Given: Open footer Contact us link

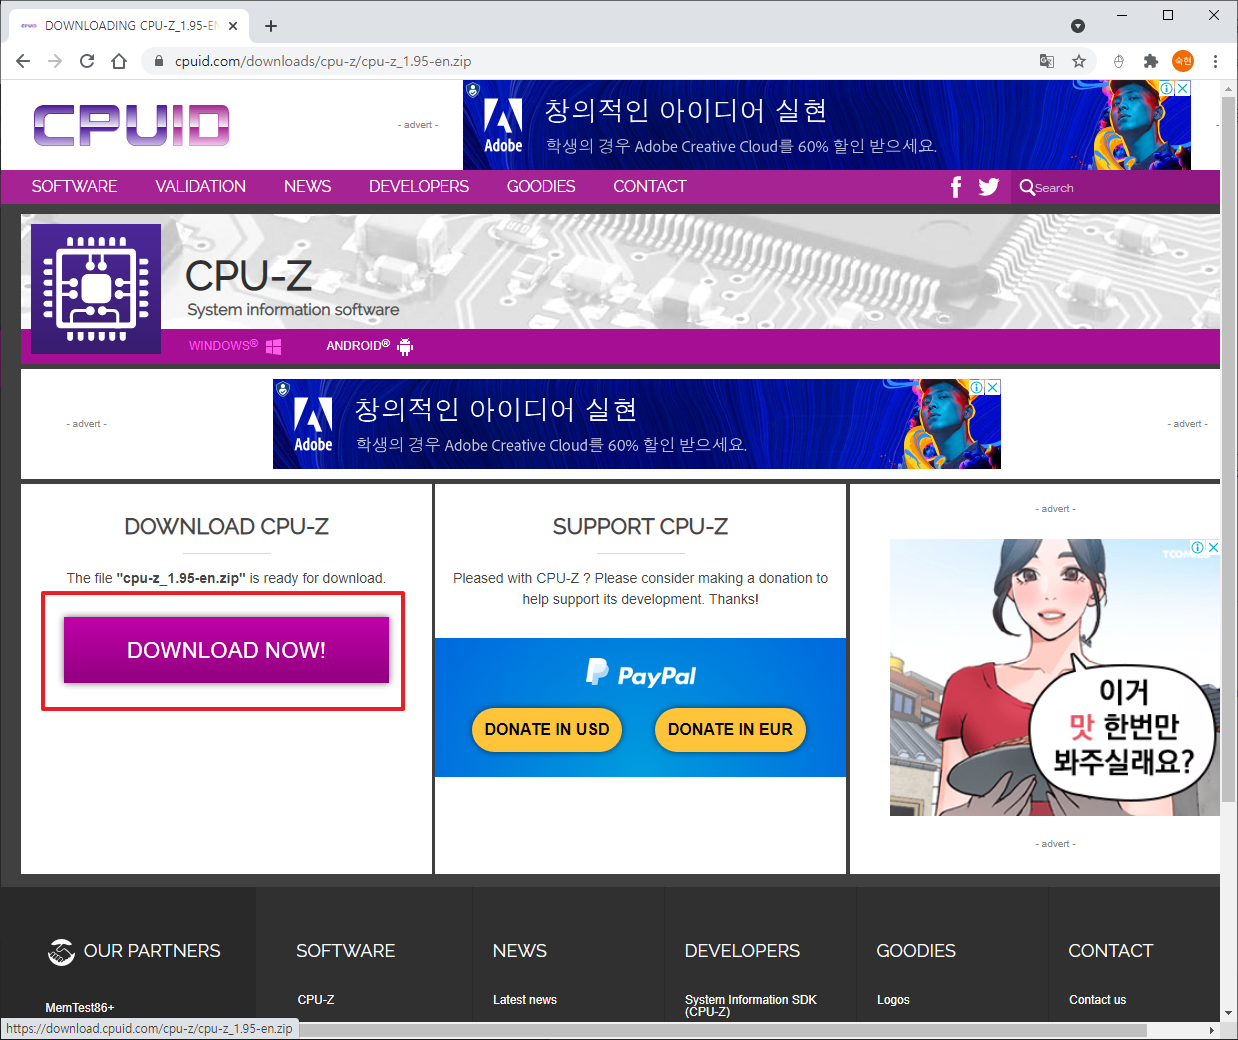Looking at the screenshot, I should 1097,1000.
